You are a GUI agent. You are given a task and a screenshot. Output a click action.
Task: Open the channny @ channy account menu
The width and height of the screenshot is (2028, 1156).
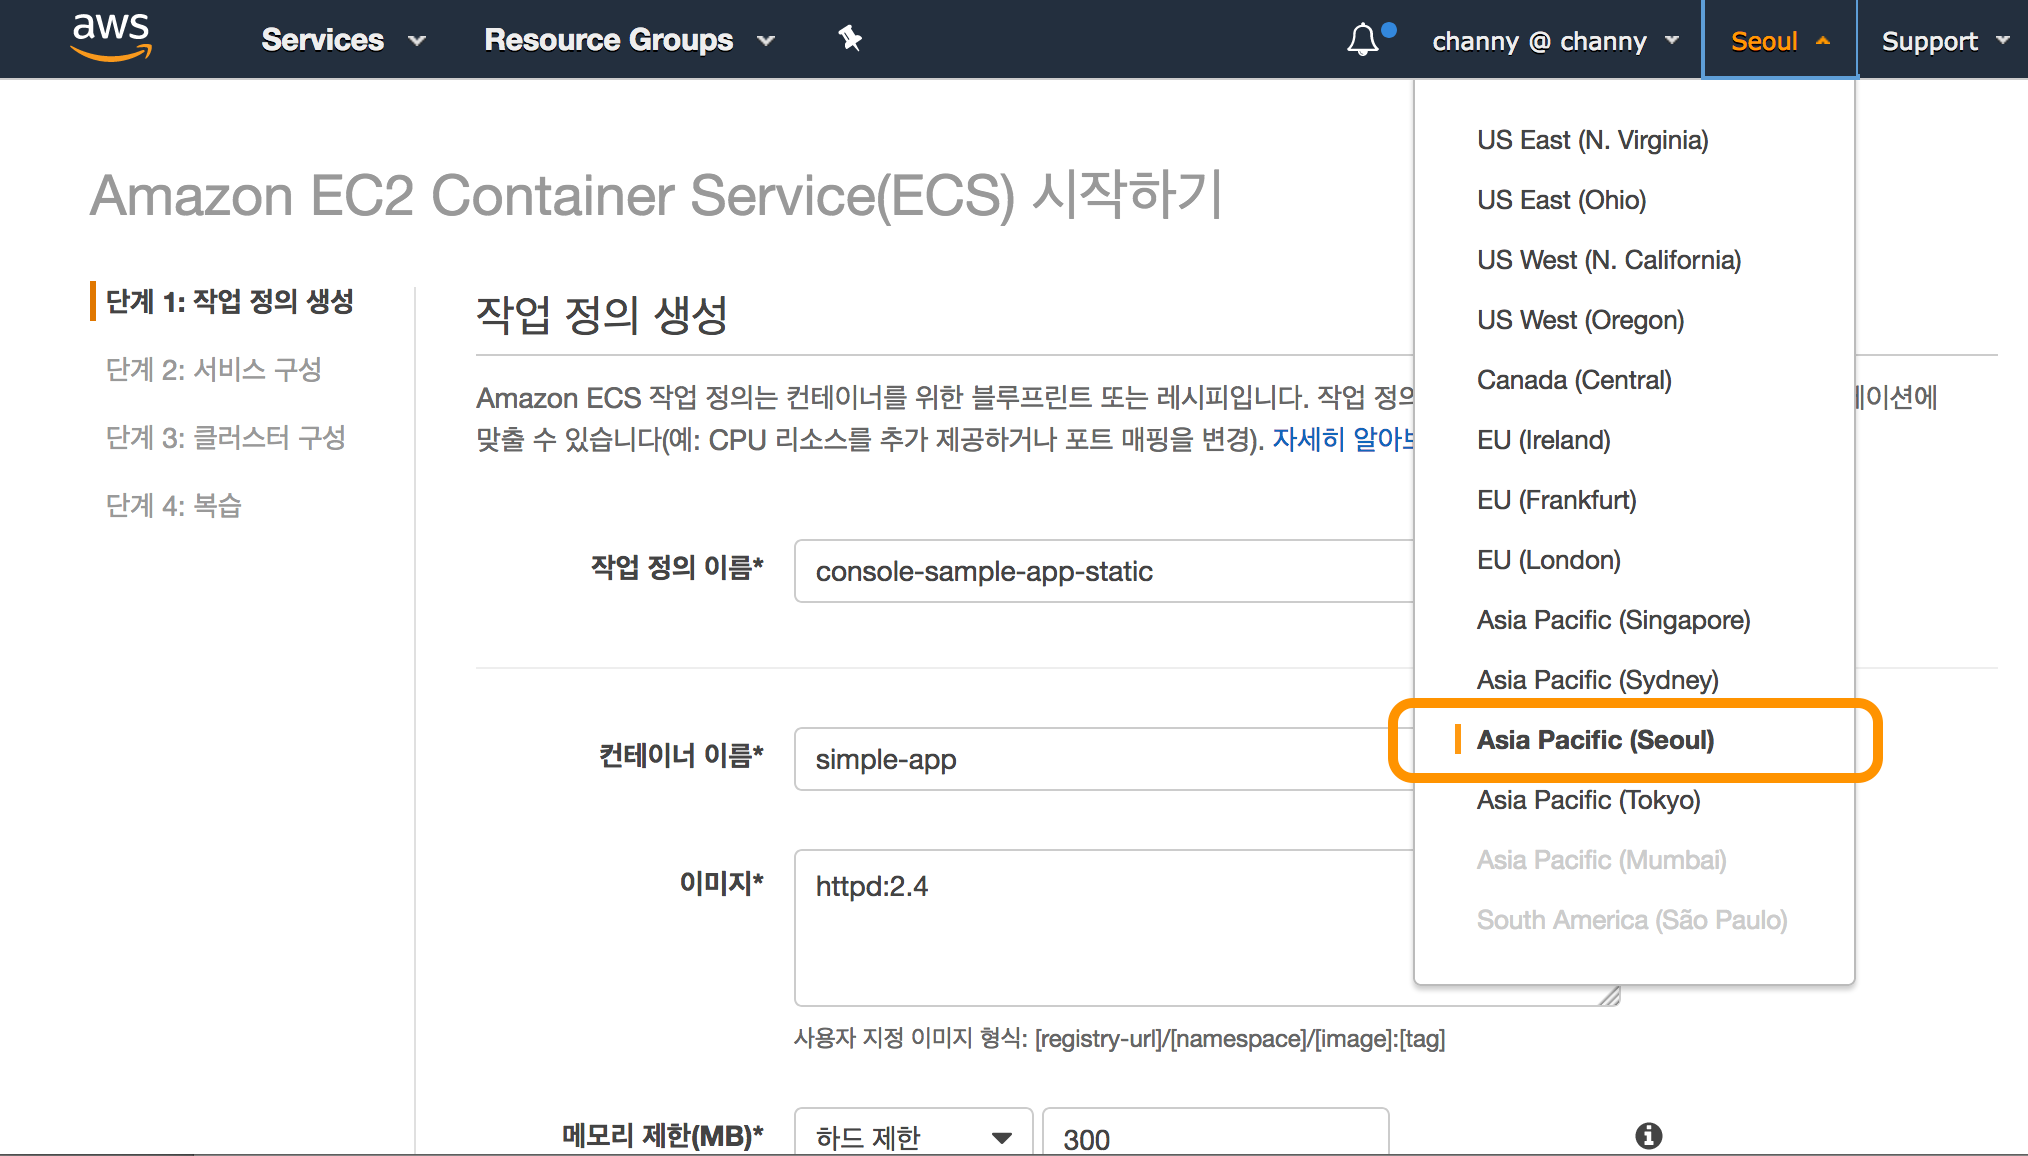(x=1554, y=41)
